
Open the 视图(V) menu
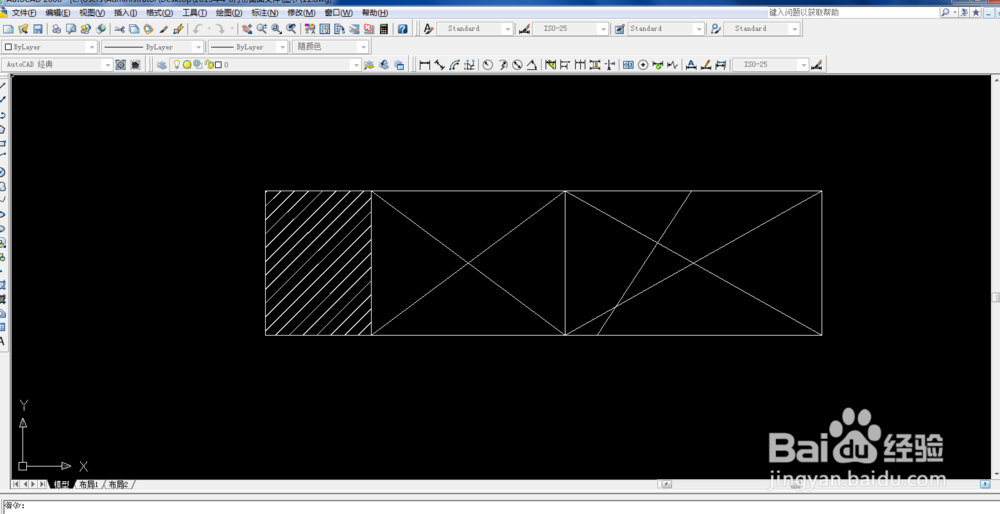click(x=92, y=13)
